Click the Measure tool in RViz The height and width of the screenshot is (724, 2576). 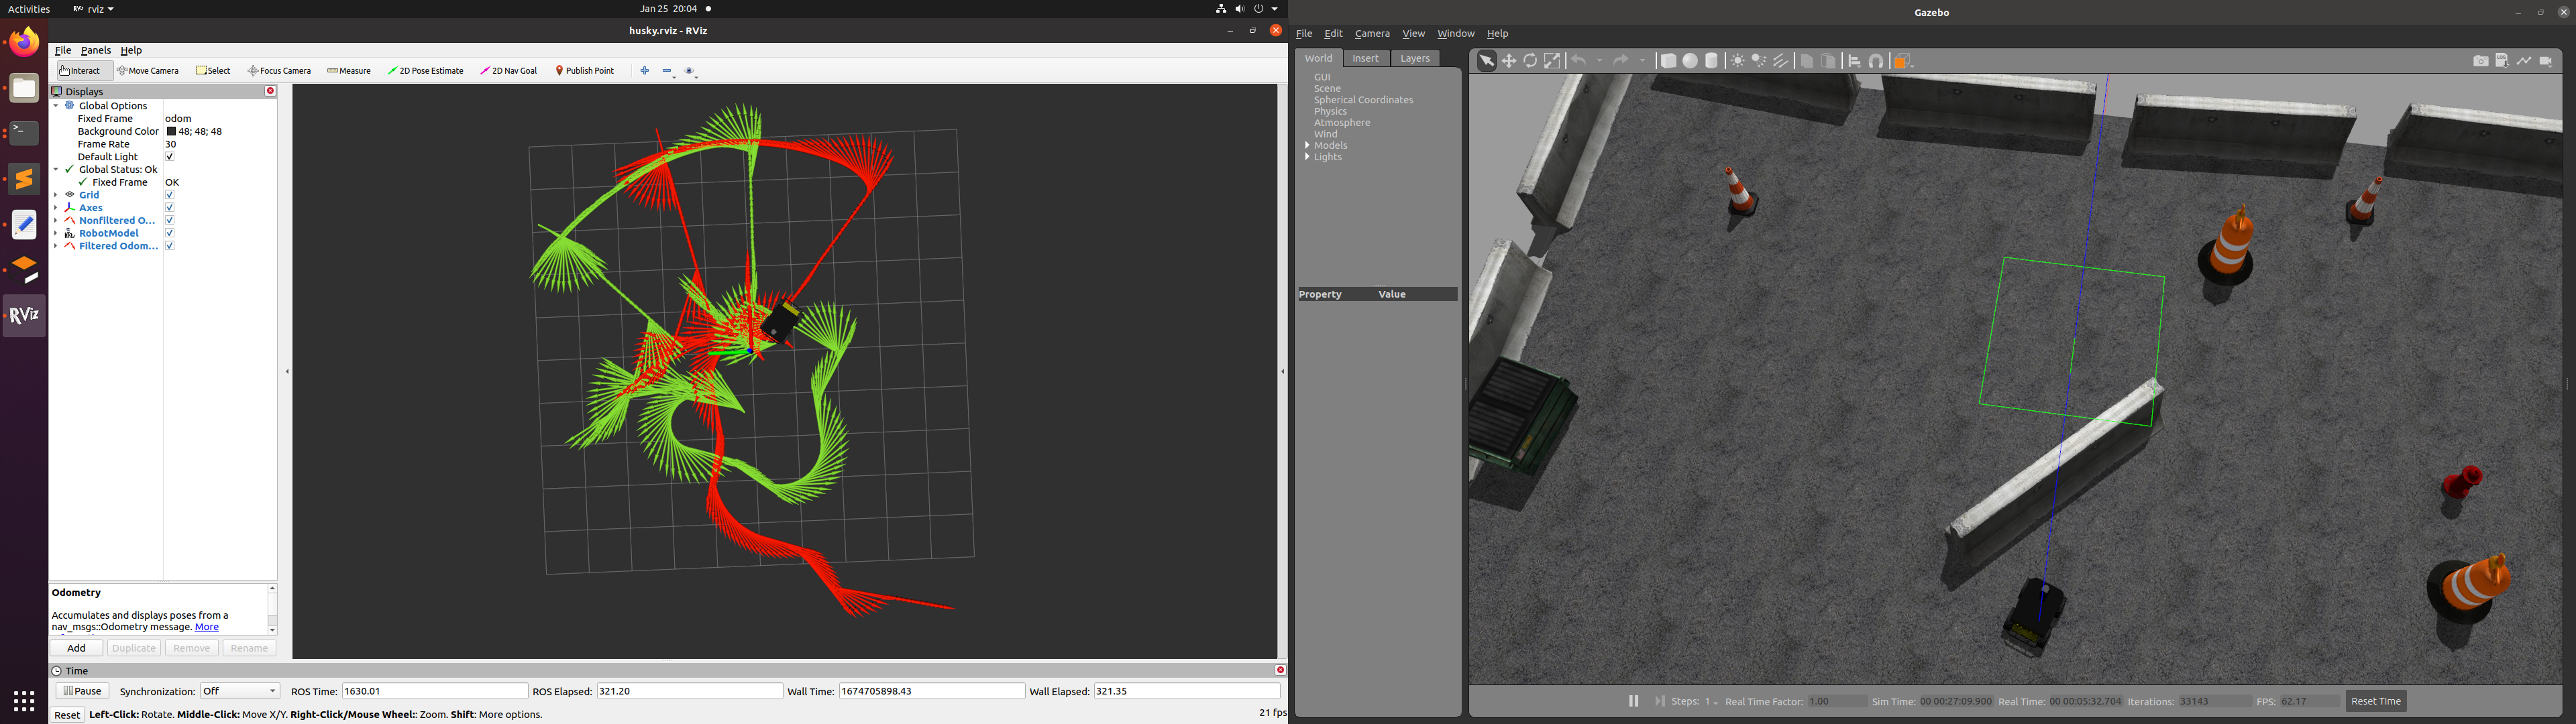pos(349,71)
